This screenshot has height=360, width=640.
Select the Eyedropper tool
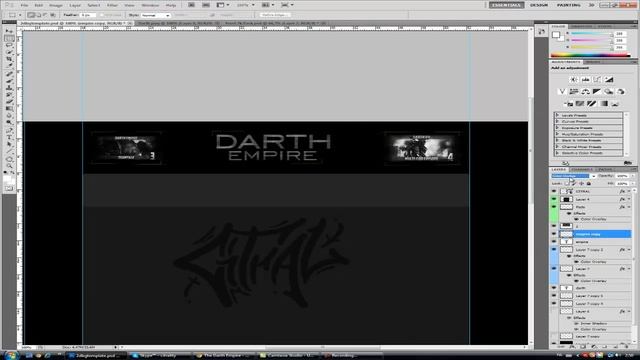(x=9, y=66)
